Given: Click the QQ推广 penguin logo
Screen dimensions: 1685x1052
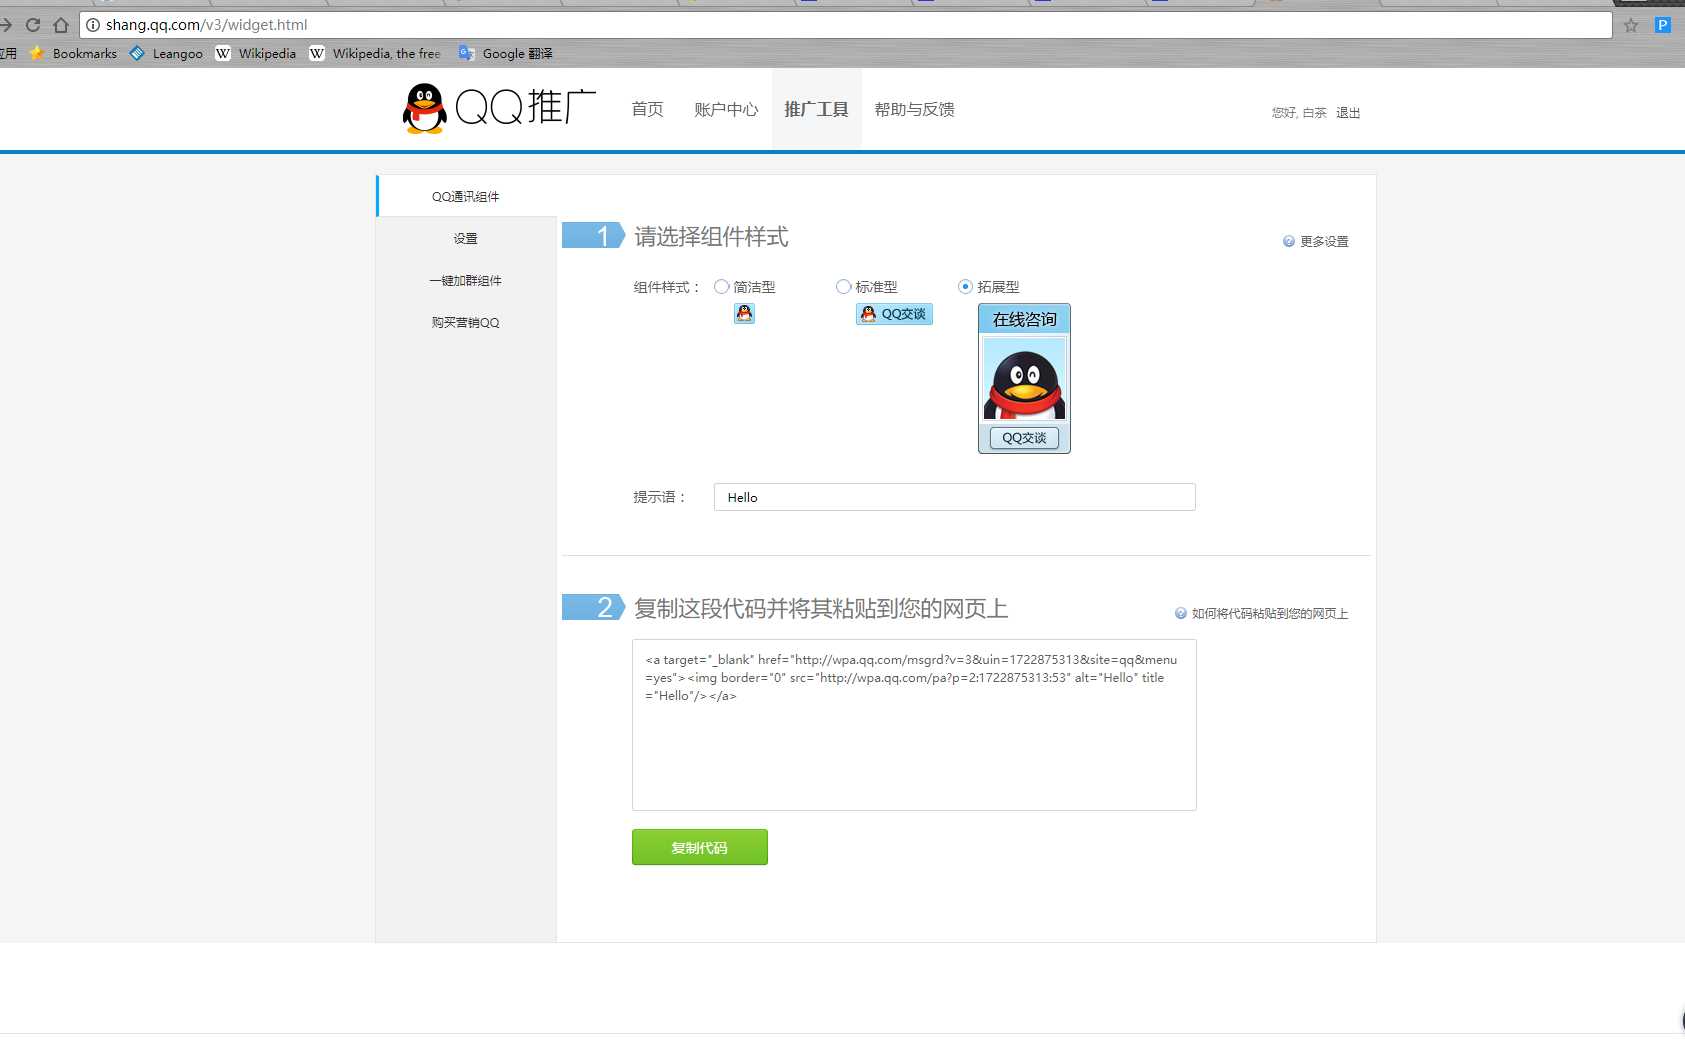Looking at the screenshot, I should pos(499,108).
